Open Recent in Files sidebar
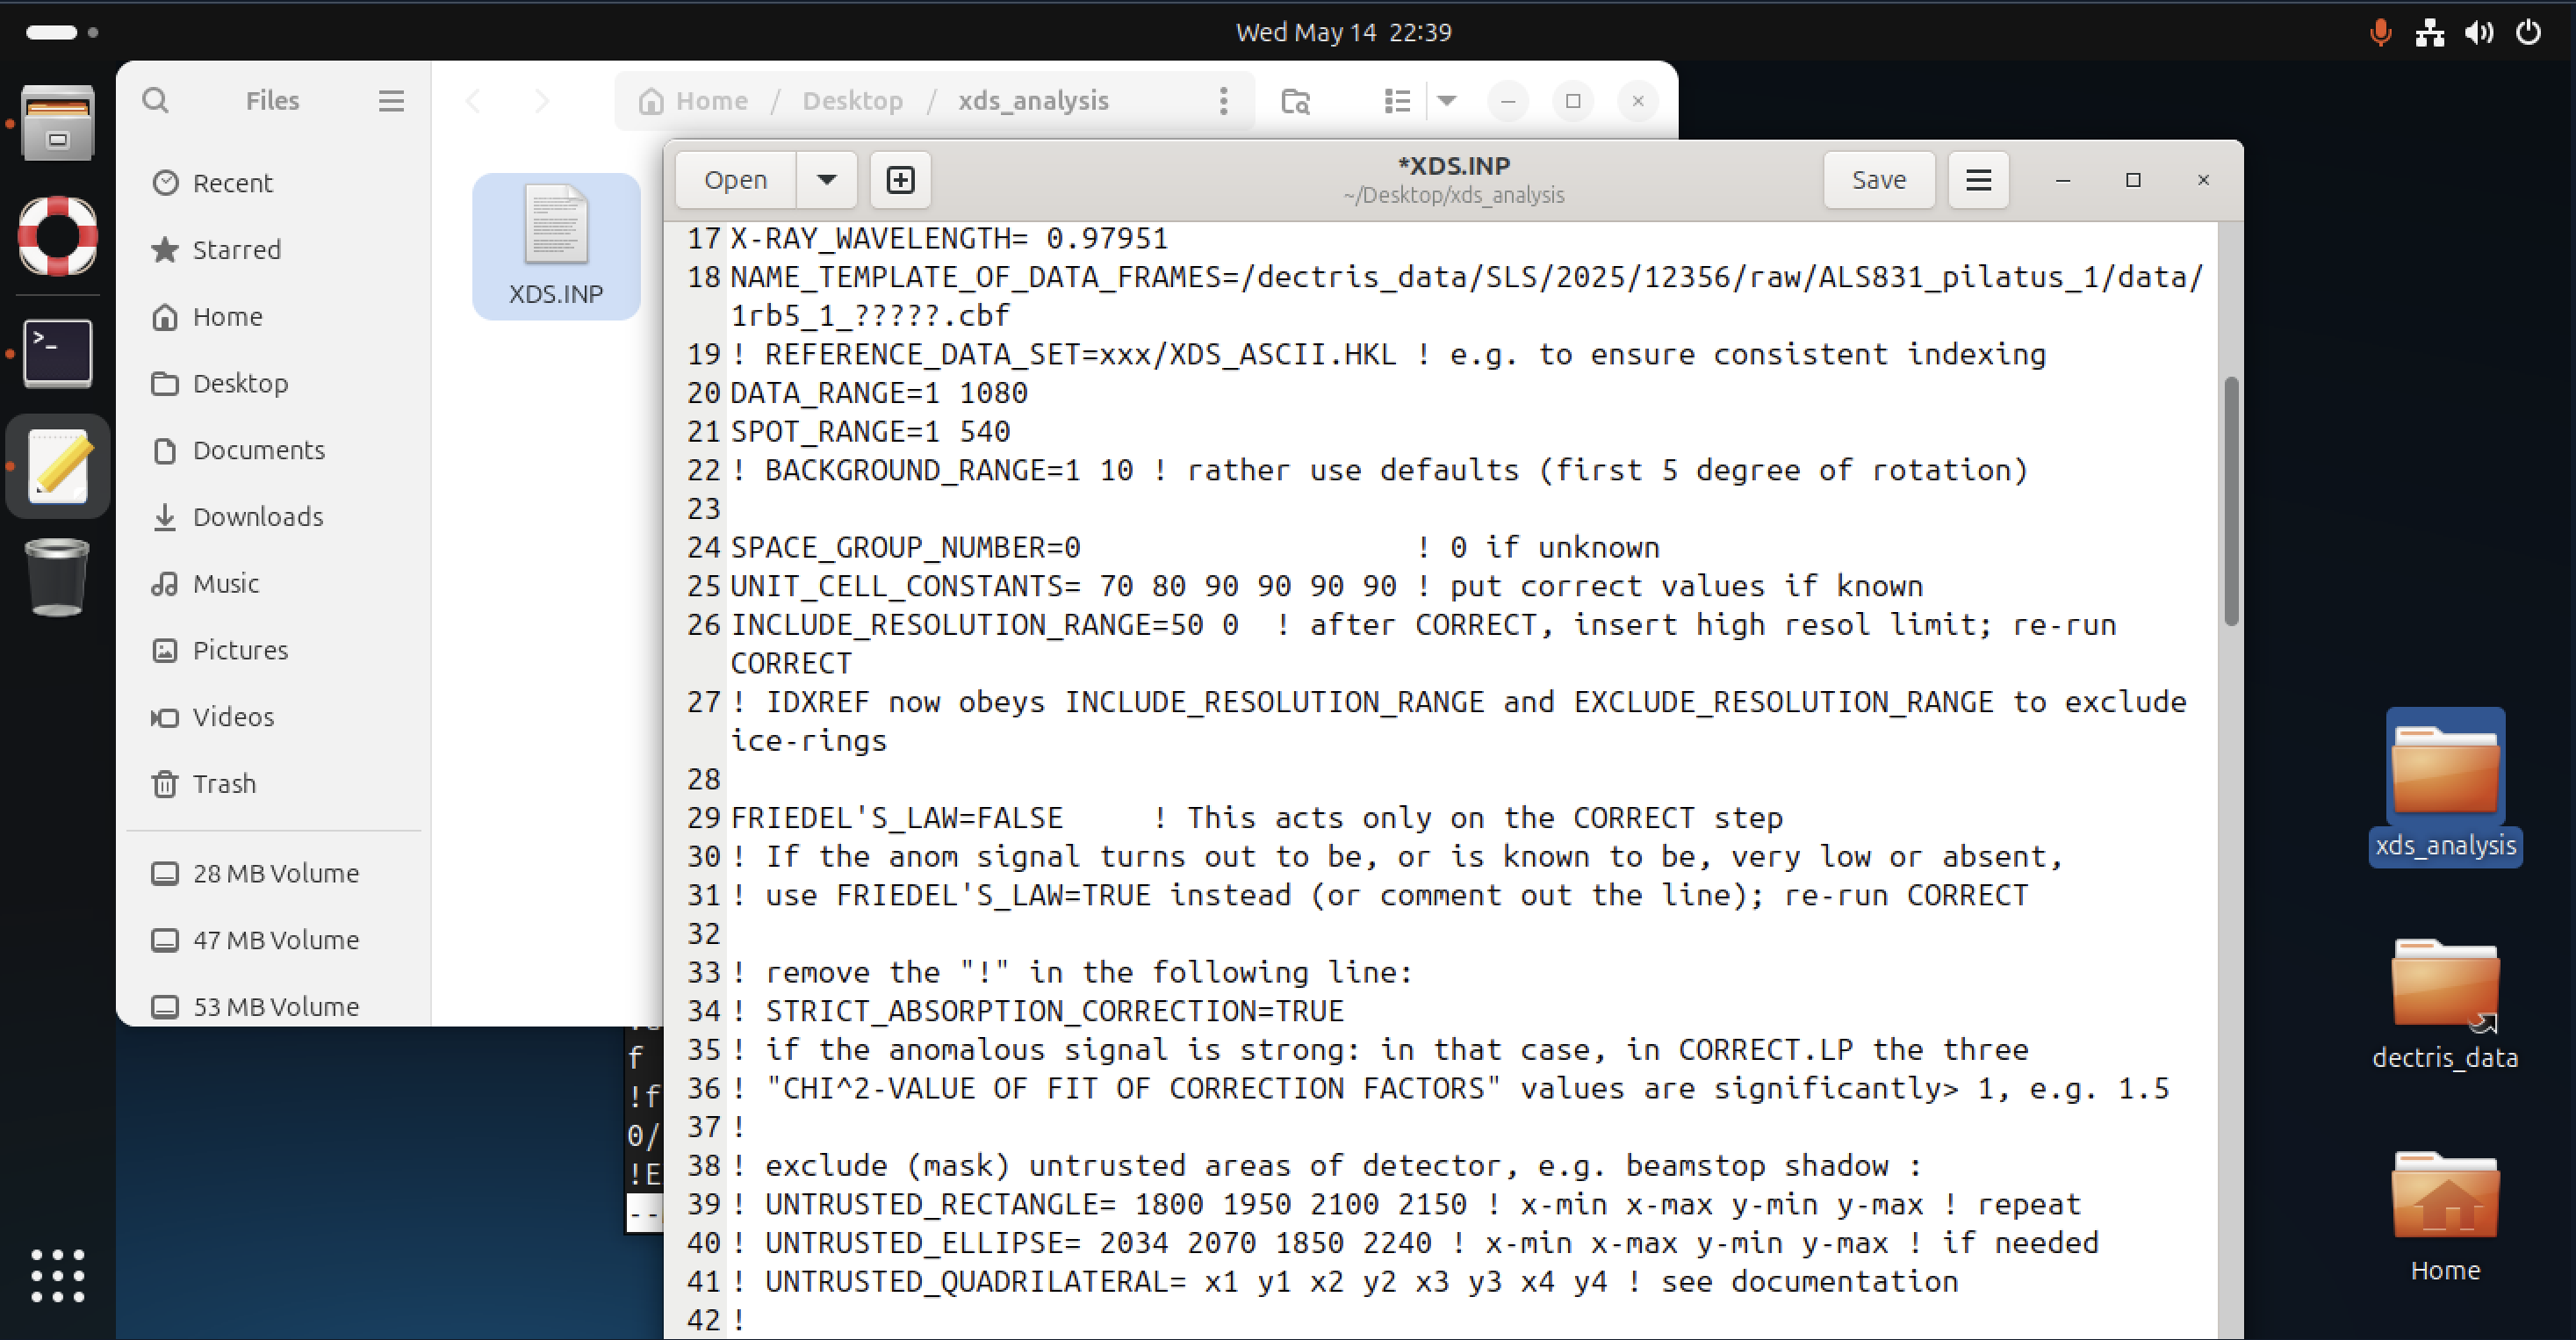2576x1340 pixels. 273,183
